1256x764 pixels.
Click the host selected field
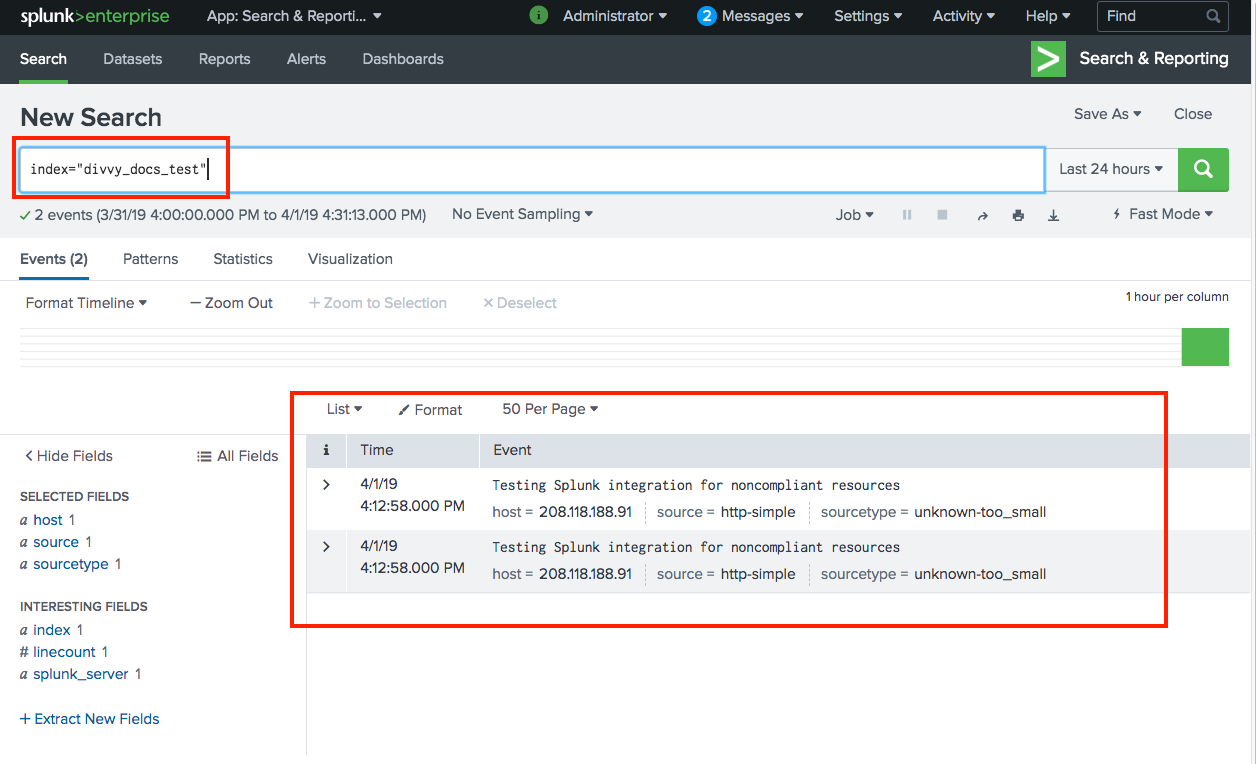[x=48, y=520]
